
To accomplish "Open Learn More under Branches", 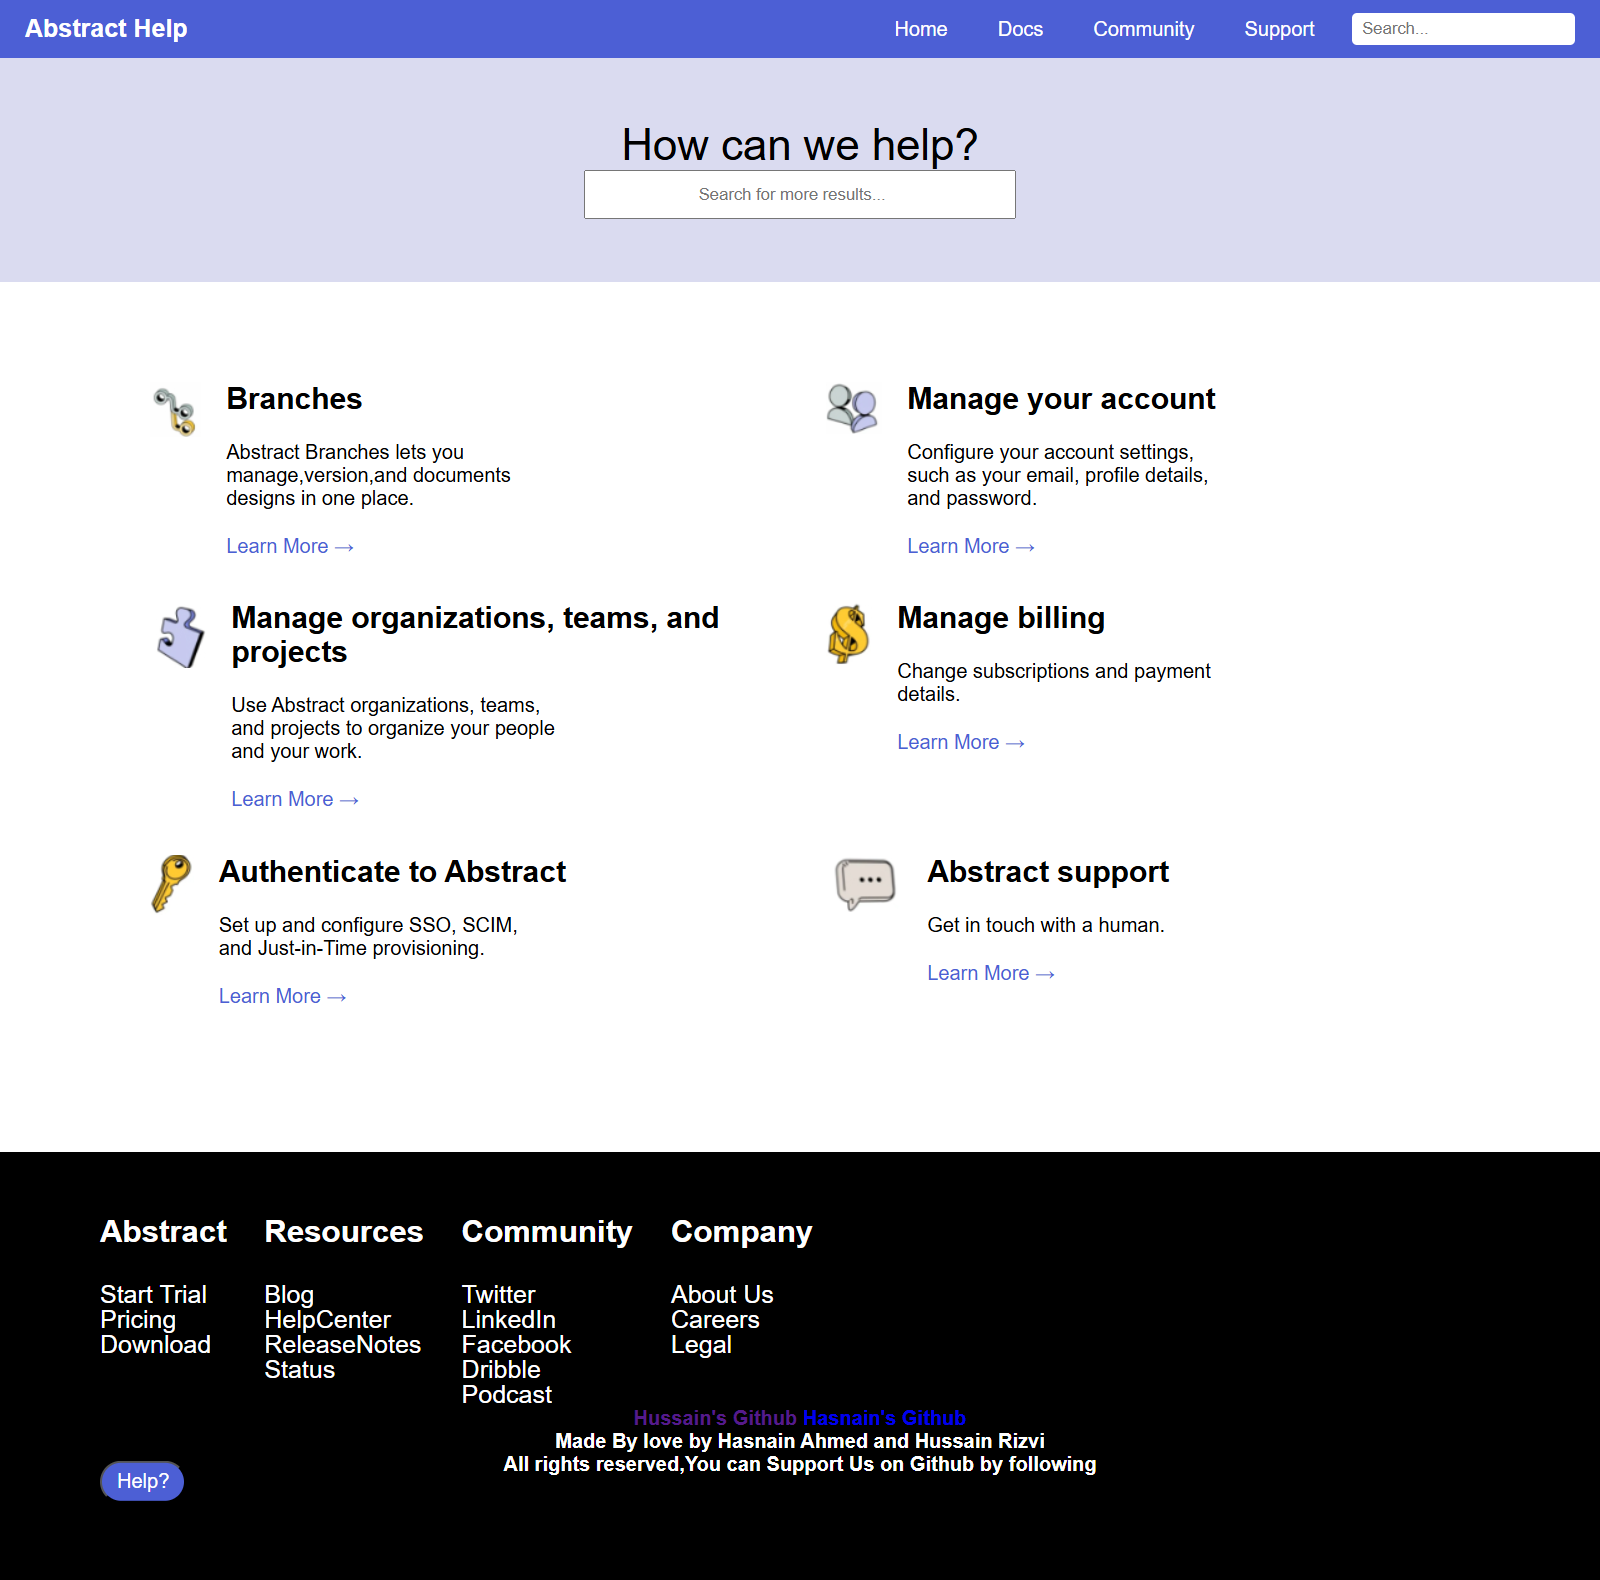I will tap(289, 546).
